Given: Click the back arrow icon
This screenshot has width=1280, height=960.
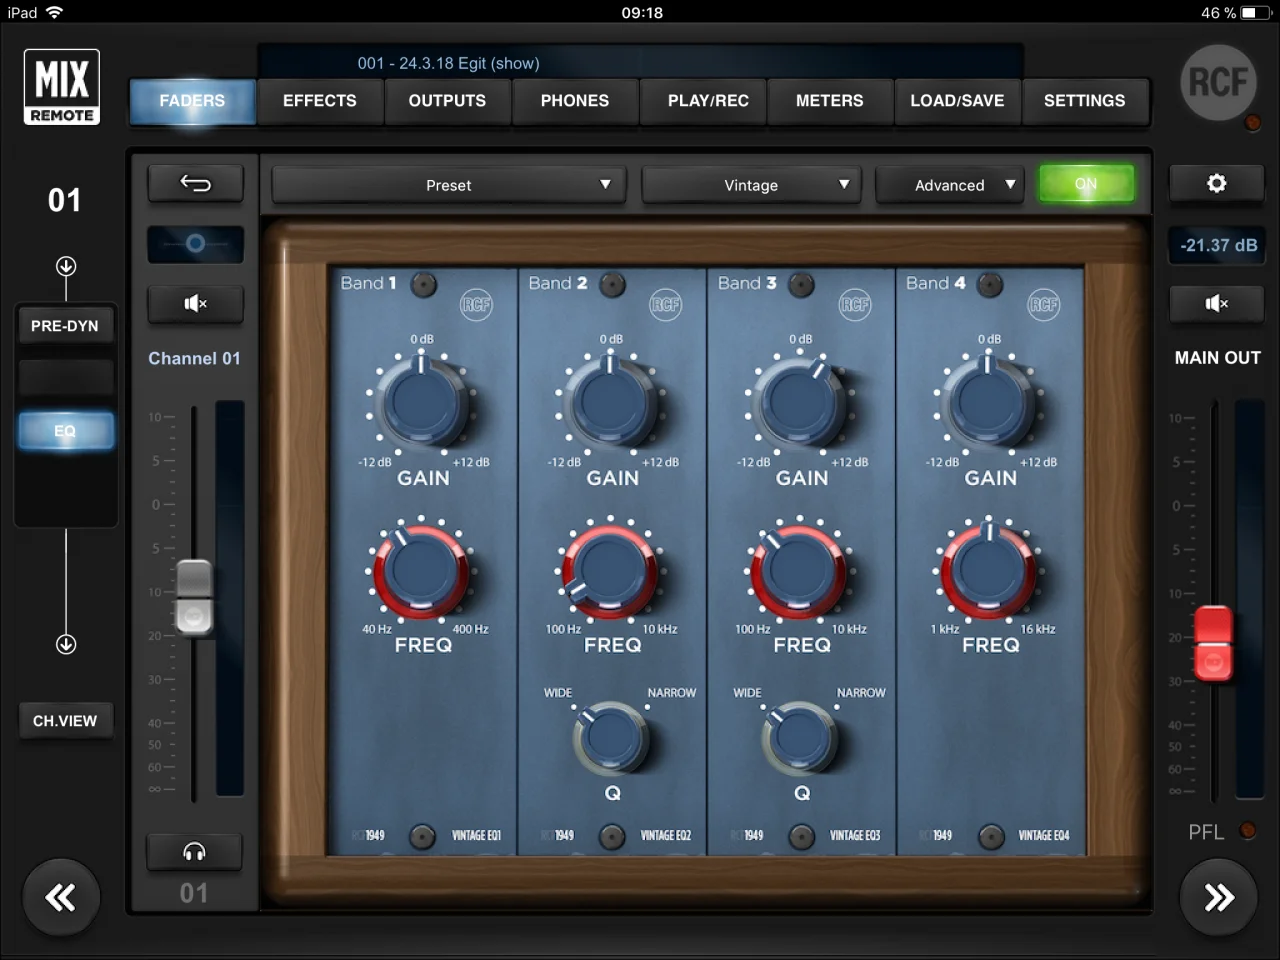Looking at the screenshot, I should click(195, 183).
